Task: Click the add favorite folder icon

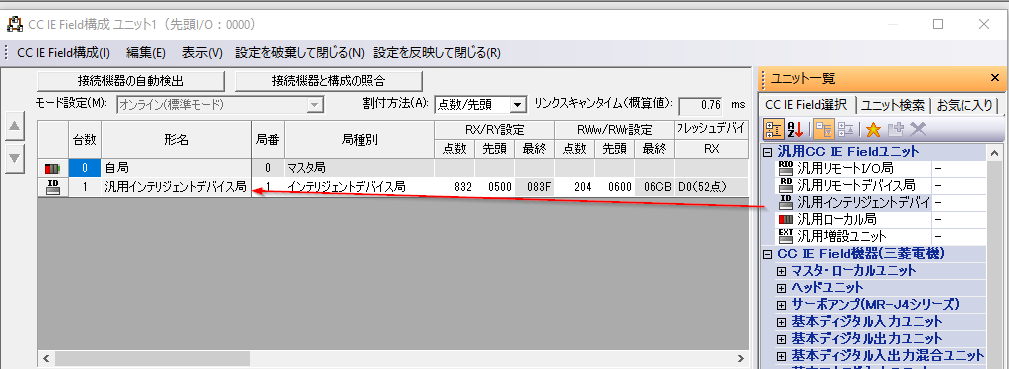Action: coord(896,129)
